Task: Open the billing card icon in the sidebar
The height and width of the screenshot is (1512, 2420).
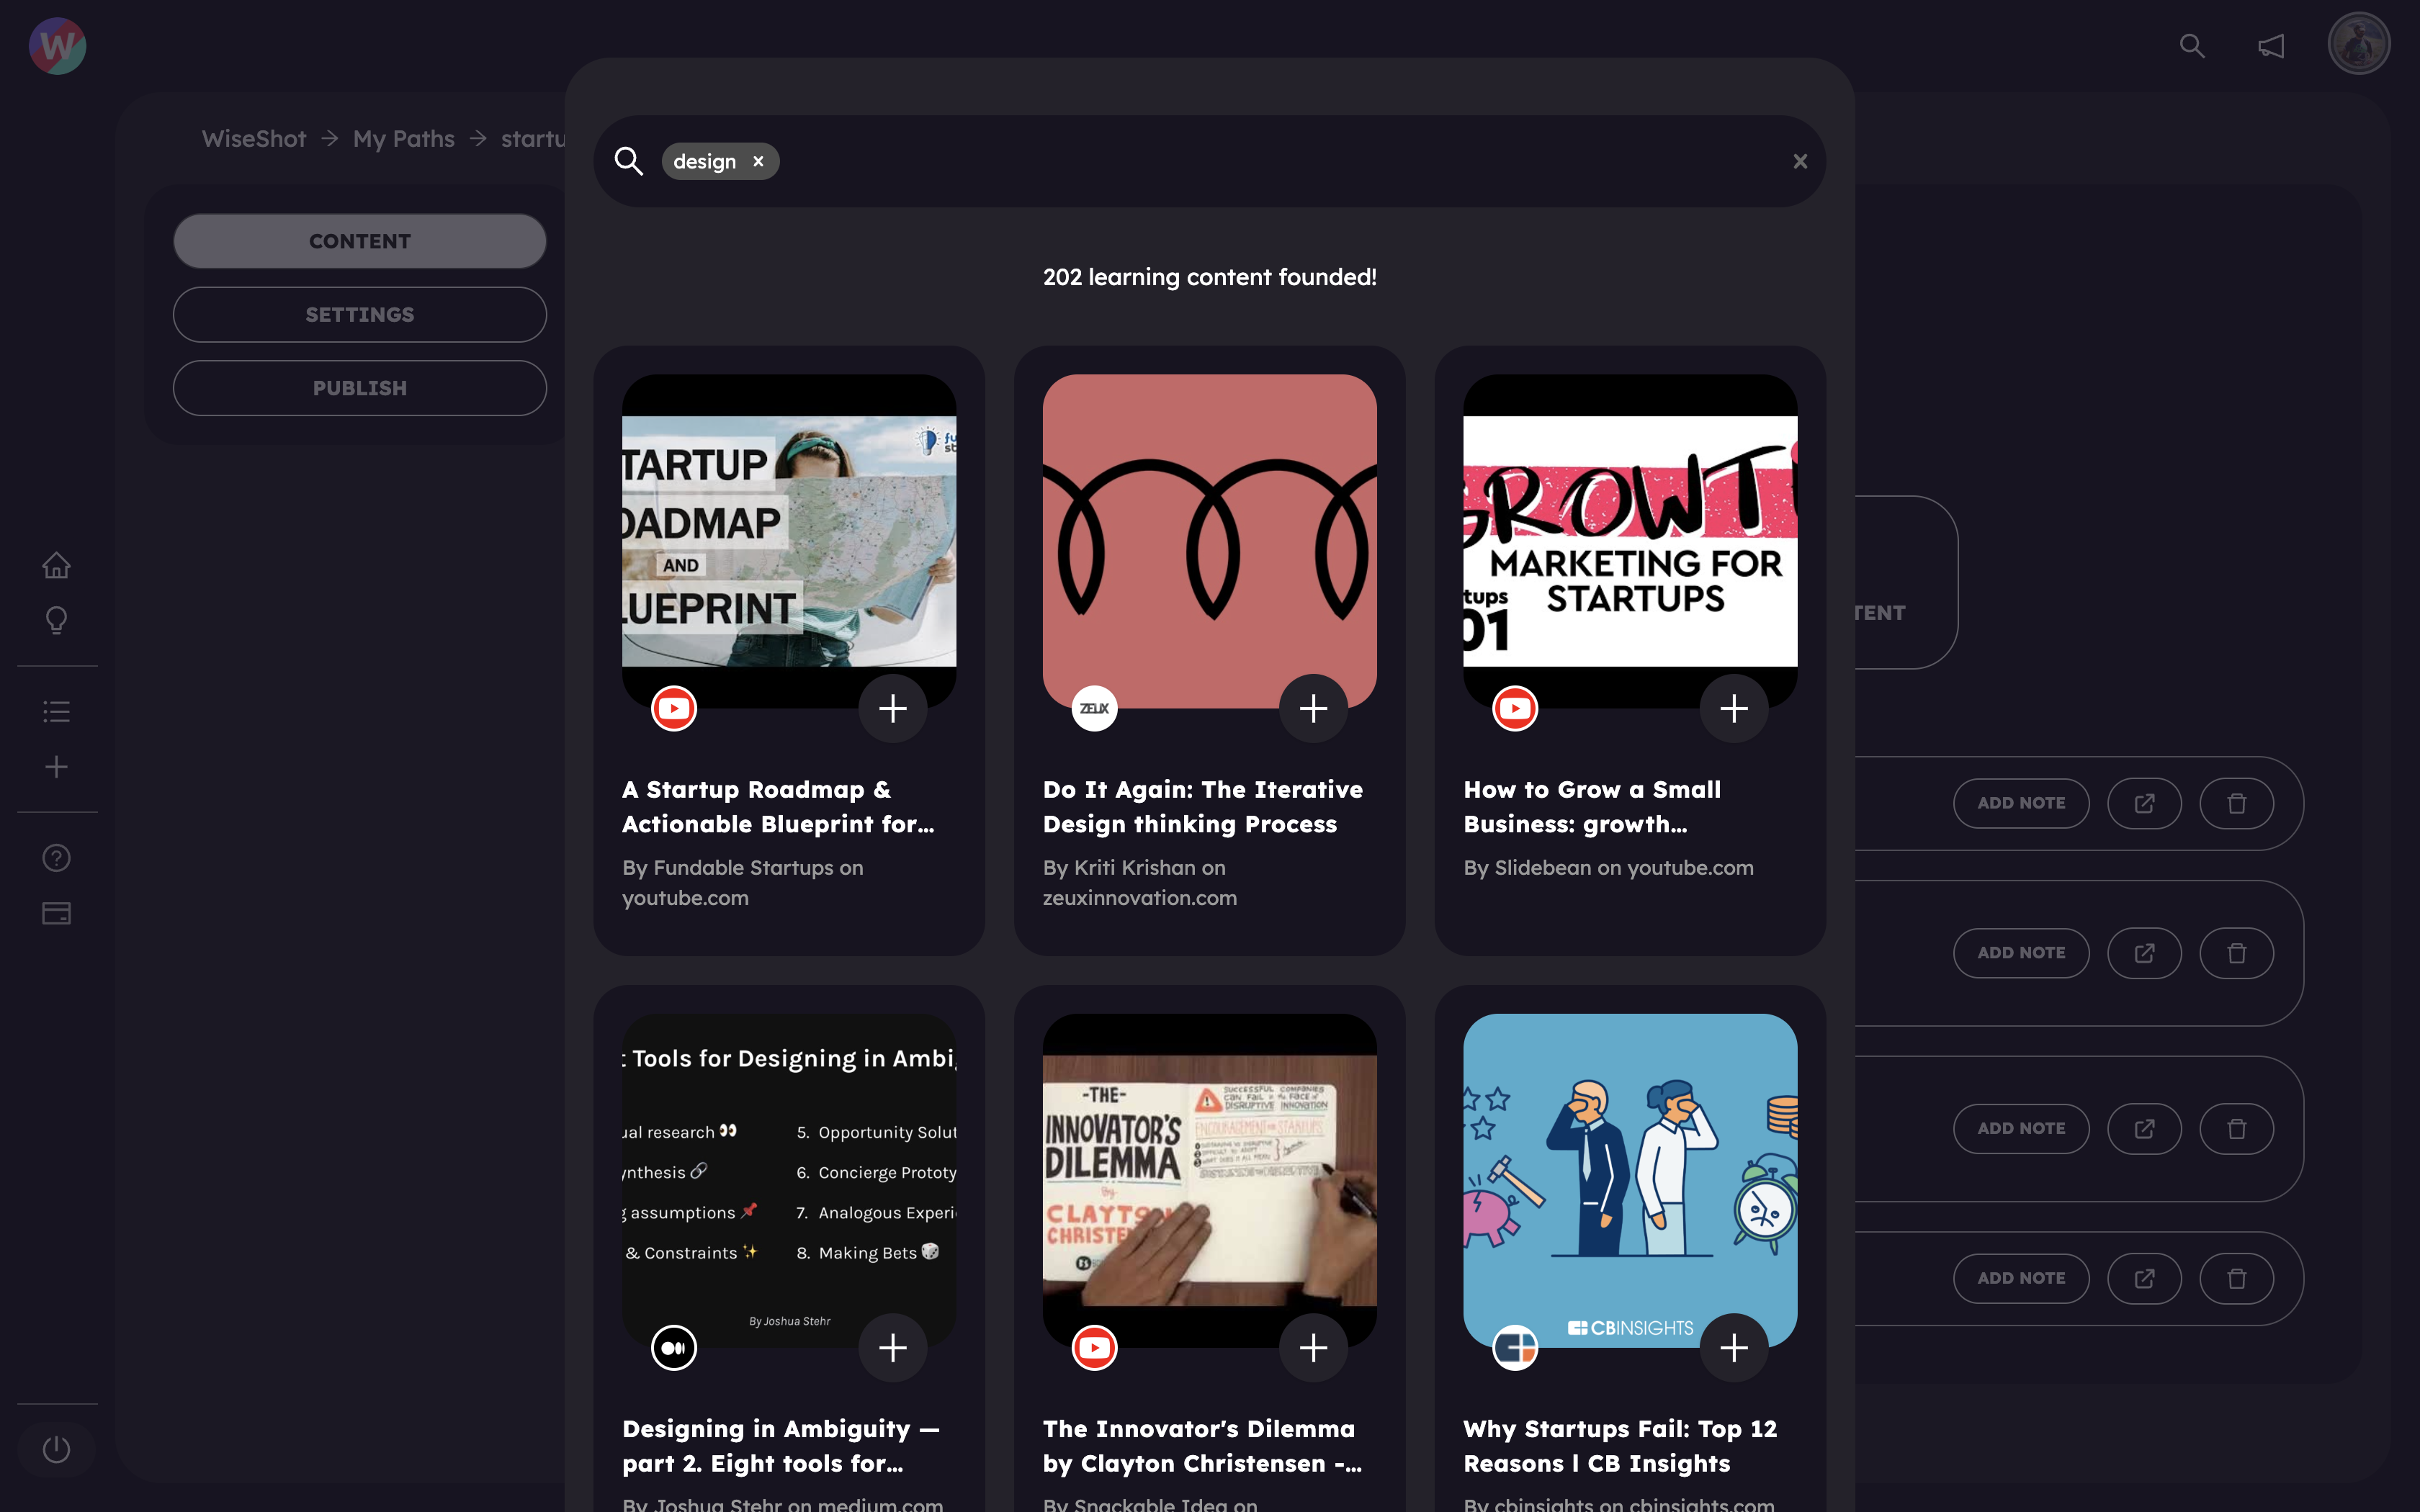Action: [56, 913]
